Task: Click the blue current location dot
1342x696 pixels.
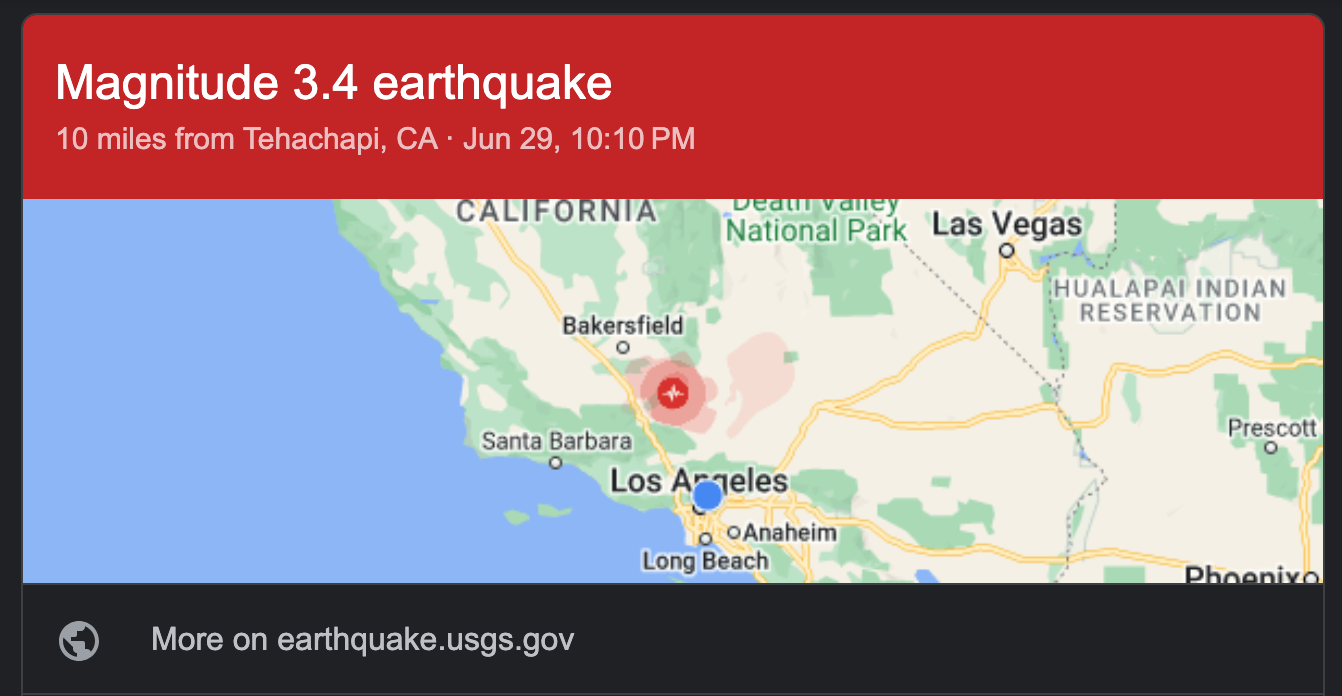Action: (707, 495)
